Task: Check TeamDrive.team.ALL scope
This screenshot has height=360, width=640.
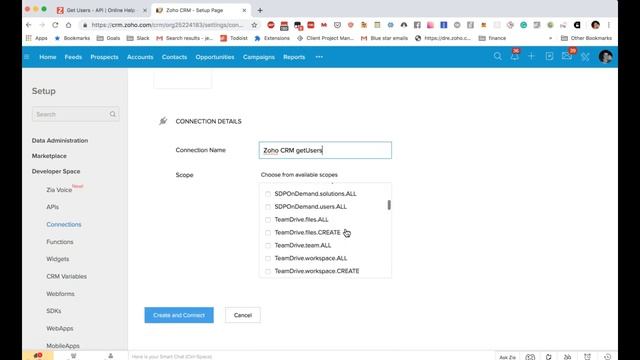Action: pos(268,245)
